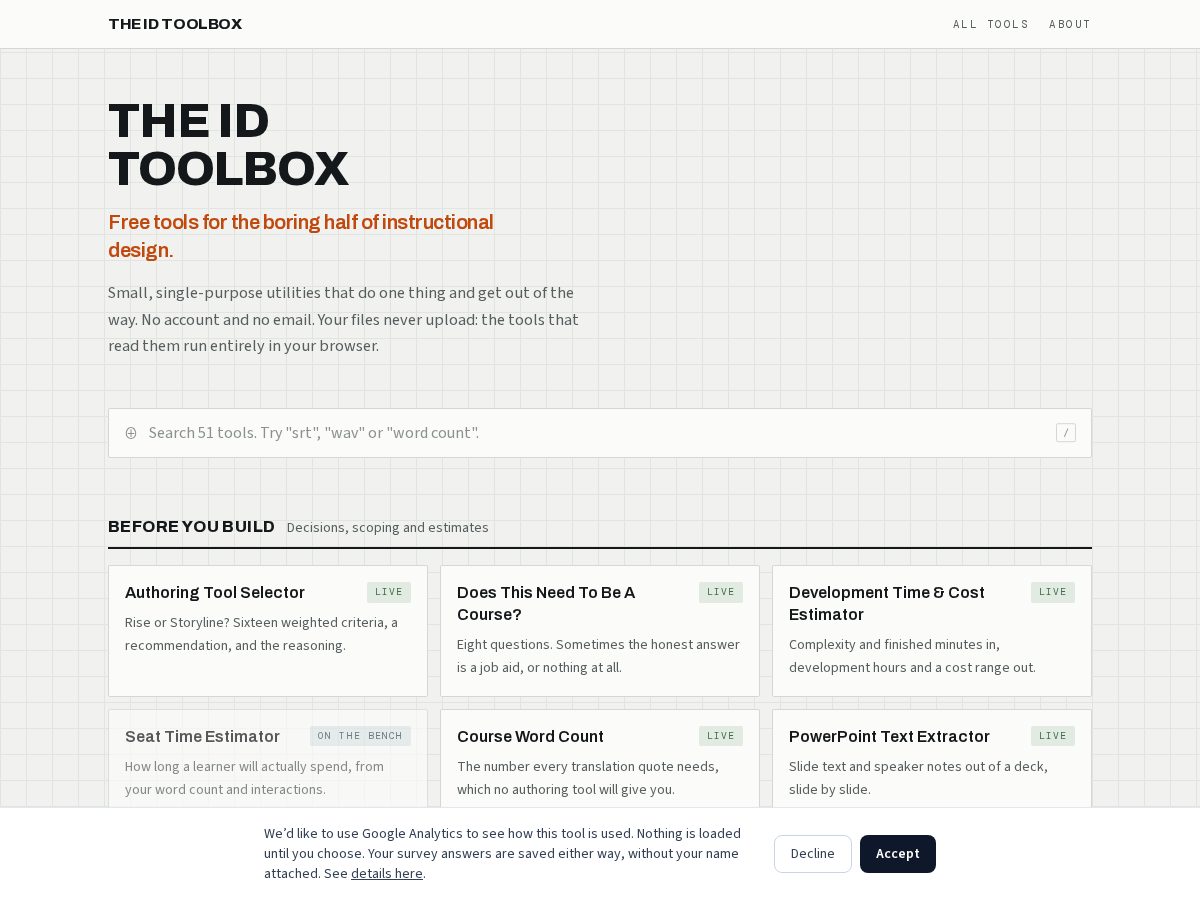The height and width of the screenshot is (900, 1200).
Task: Accept Google Analytics tracking
Action: pos(898,854)
